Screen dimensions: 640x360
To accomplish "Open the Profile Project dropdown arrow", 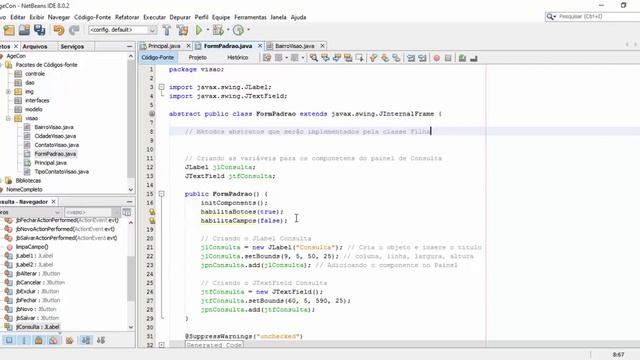I will 248,30.
